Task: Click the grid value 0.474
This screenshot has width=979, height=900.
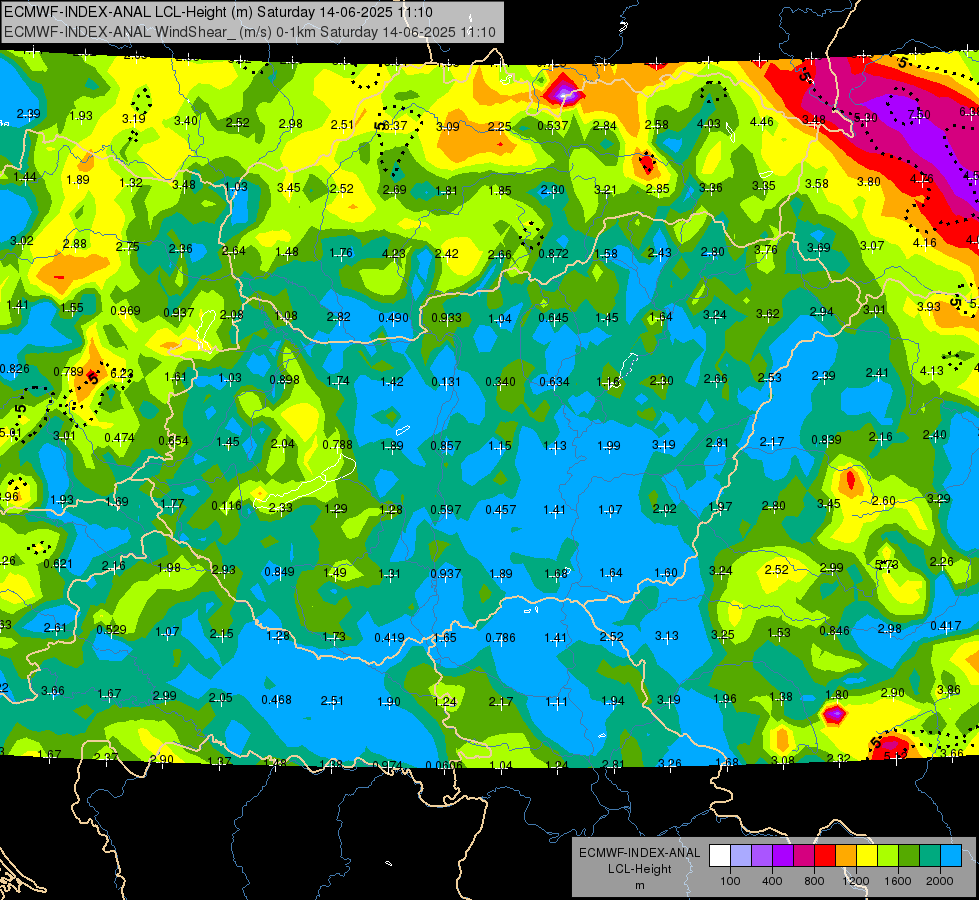Action: click(x=119, y=438)
